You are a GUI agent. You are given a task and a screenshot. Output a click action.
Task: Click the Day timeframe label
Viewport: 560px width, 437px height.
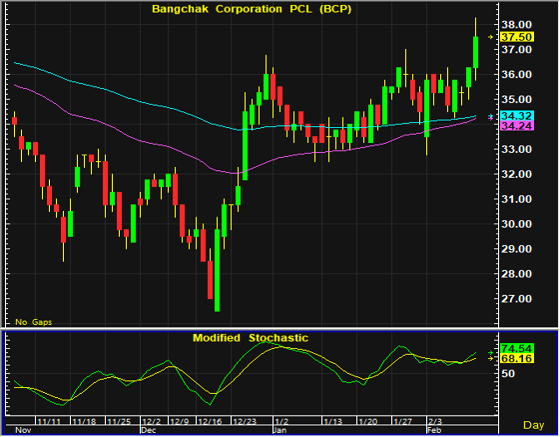pos(534,425)
